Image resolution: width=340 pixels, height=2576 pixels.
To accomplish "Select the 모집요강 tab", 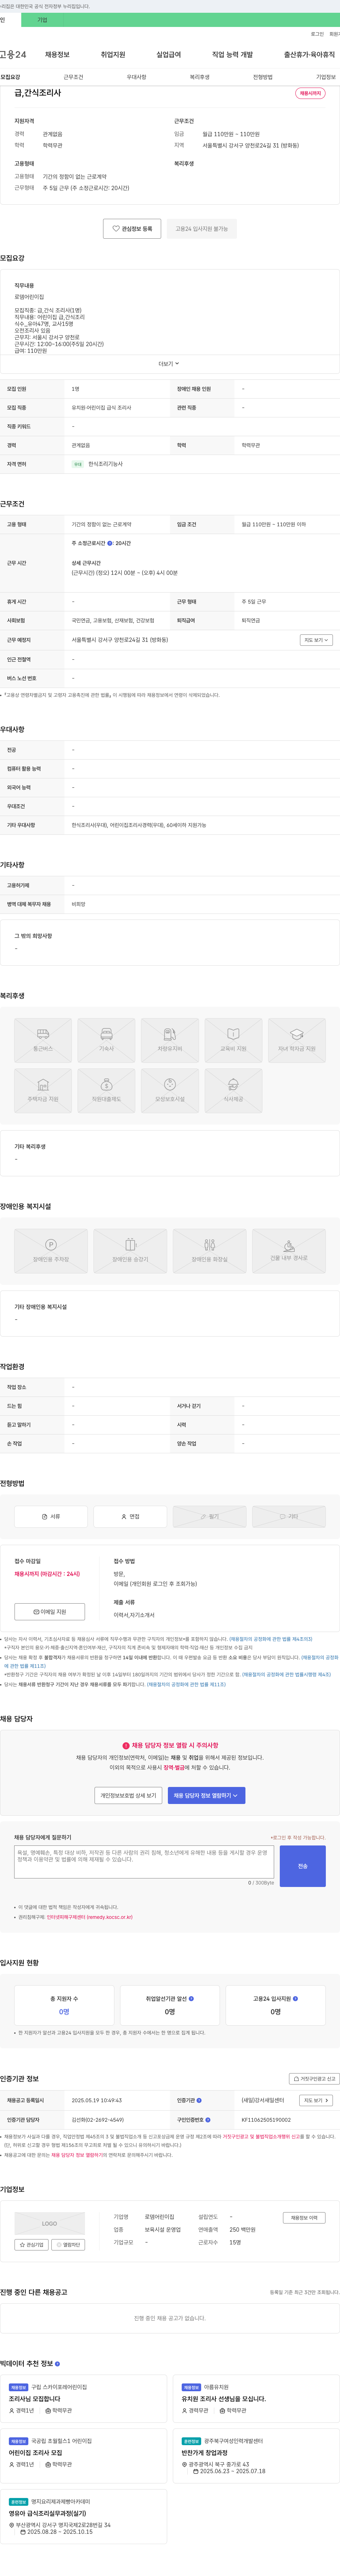I will point(10,77).
